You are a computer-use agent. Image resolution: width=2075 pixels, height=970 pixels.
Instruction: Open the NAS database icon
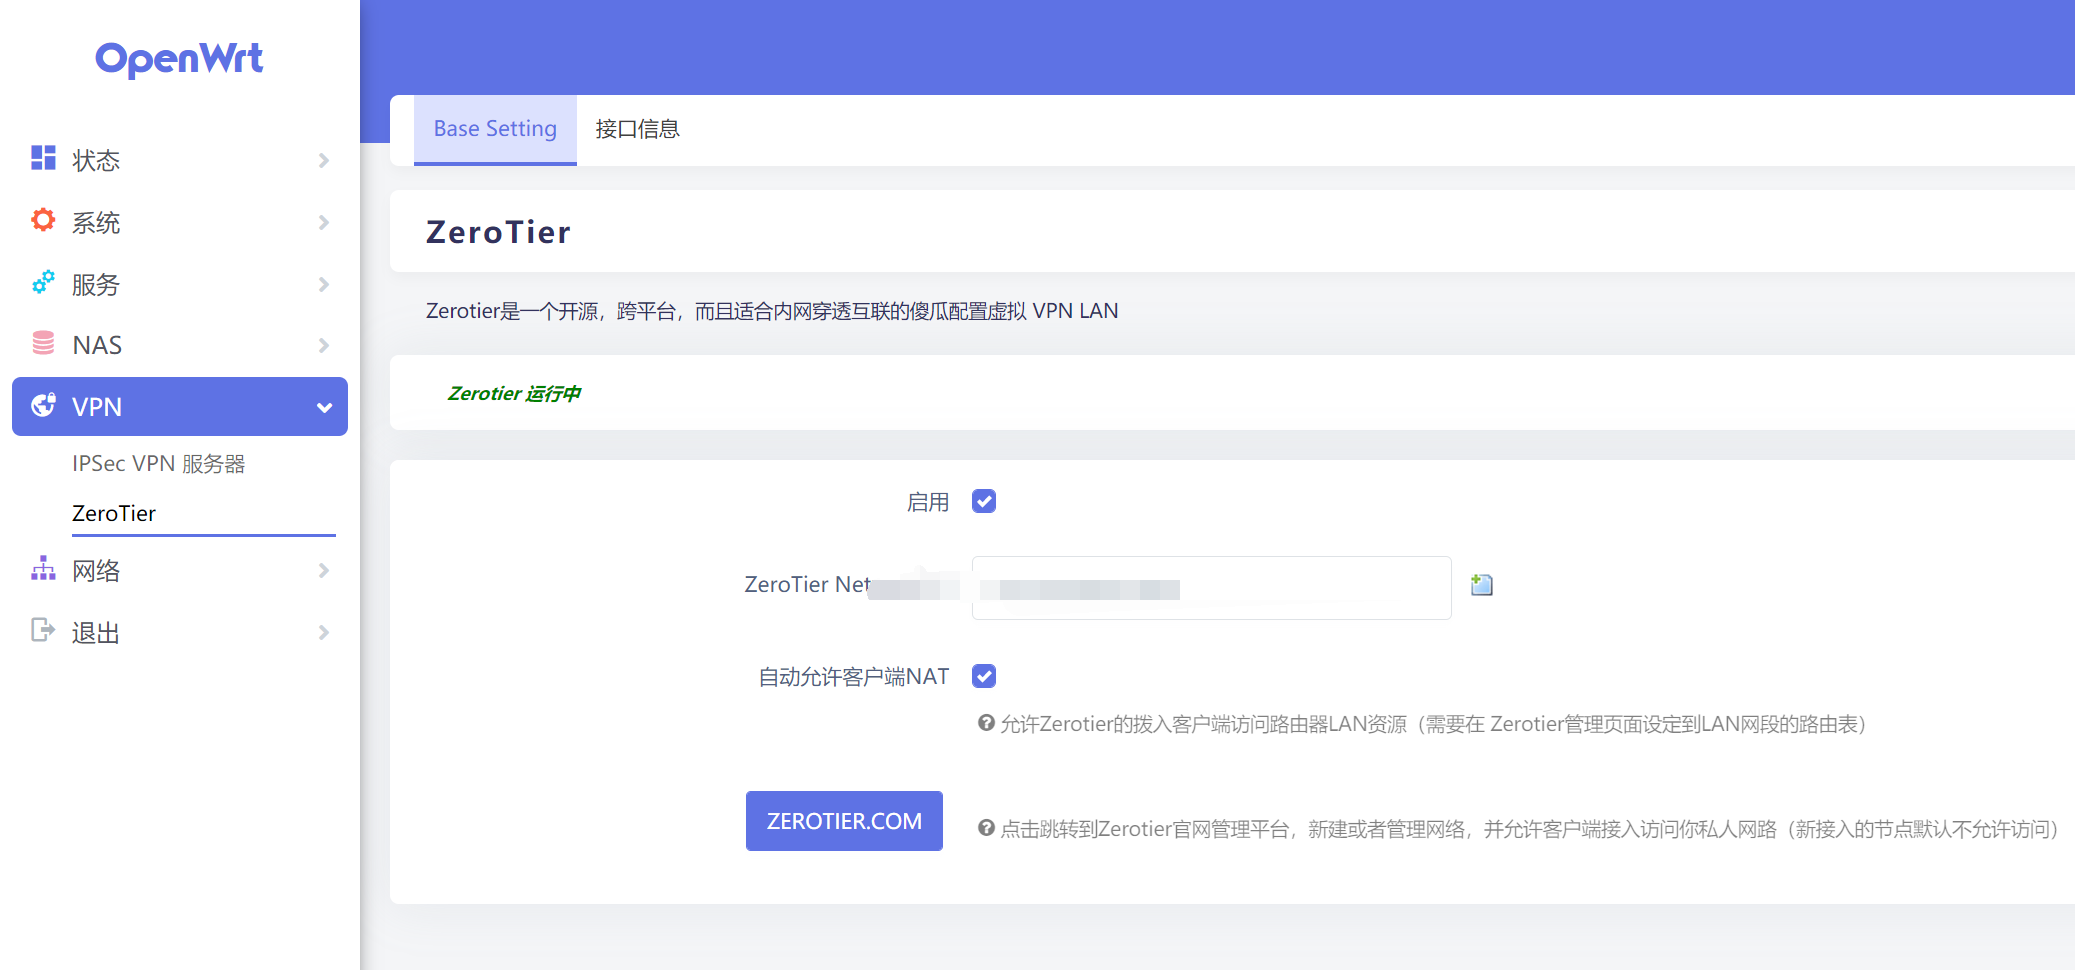[42, 344]
